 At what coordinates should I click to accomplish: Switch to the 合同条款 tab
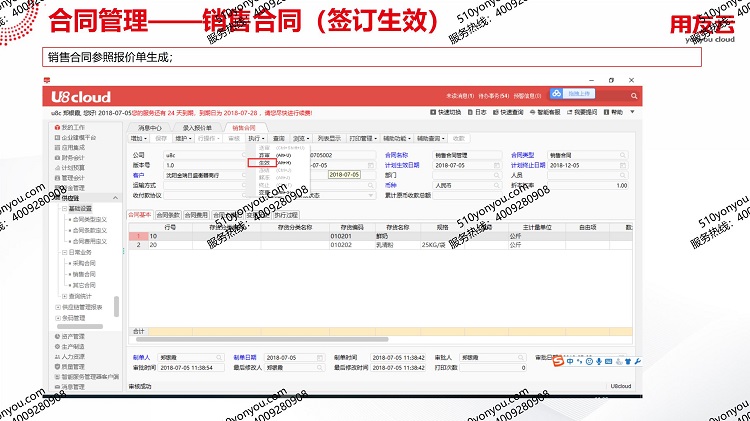pos(167,215)
